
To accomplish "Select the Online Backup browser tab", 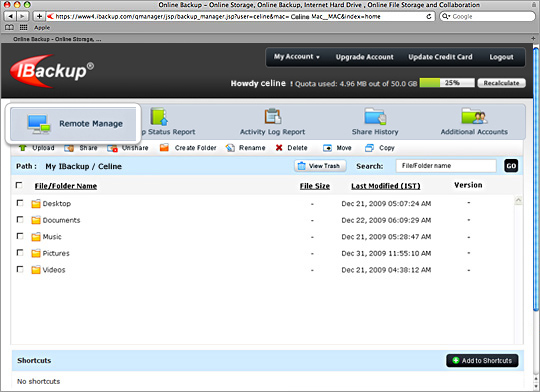I will (x=57, y=39).
